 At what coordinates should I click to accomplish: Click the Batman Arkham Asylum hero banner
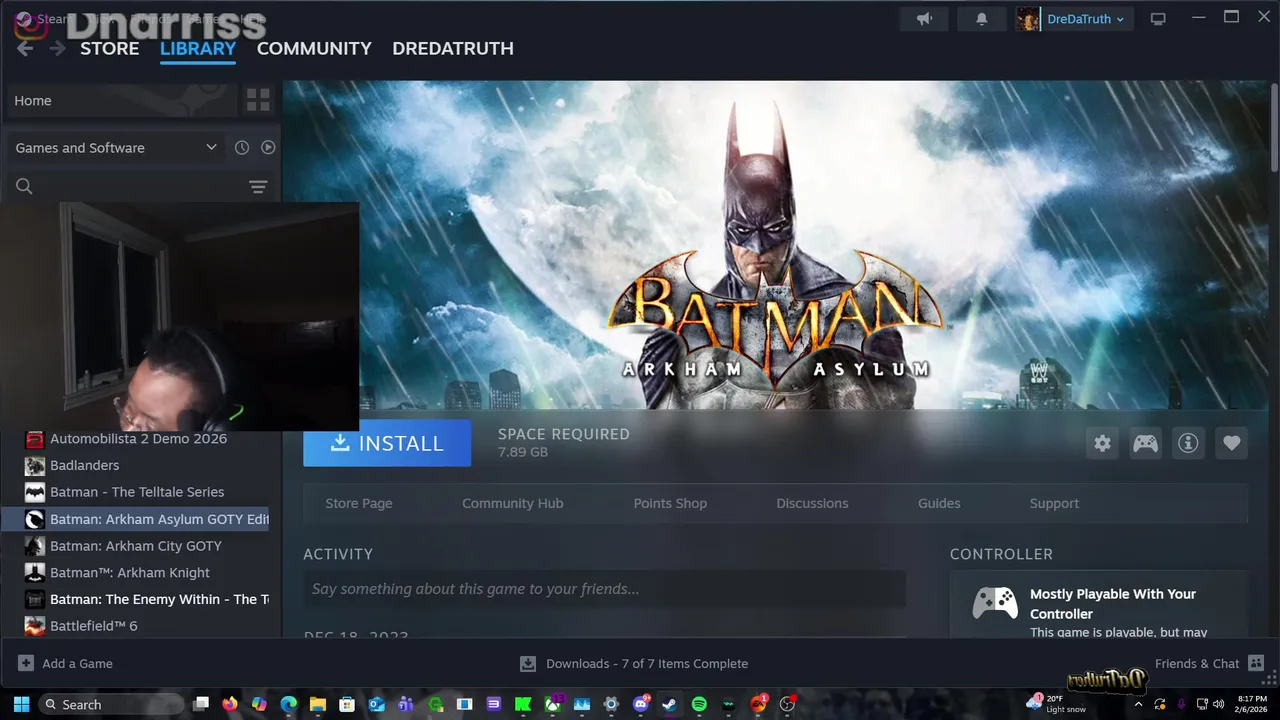(x=775, y=245)
